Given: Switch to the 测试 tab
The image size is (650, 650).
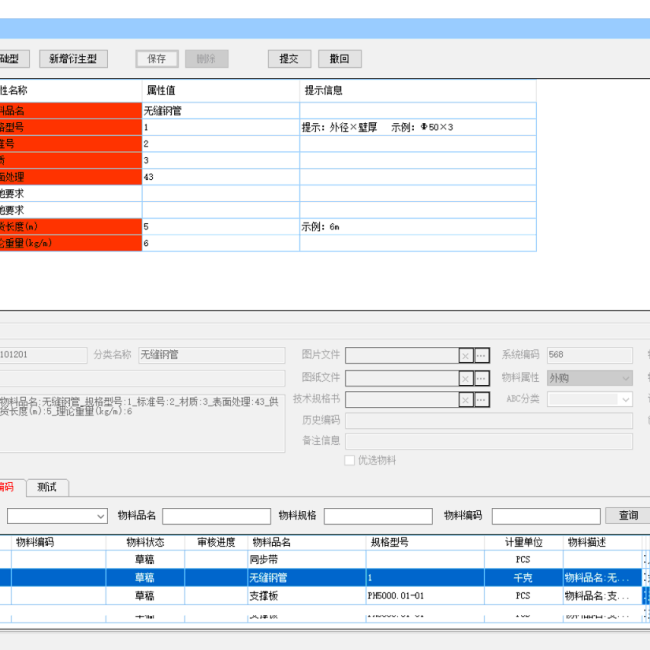Looking at the screenshot, I should click(x=47, y=488).
